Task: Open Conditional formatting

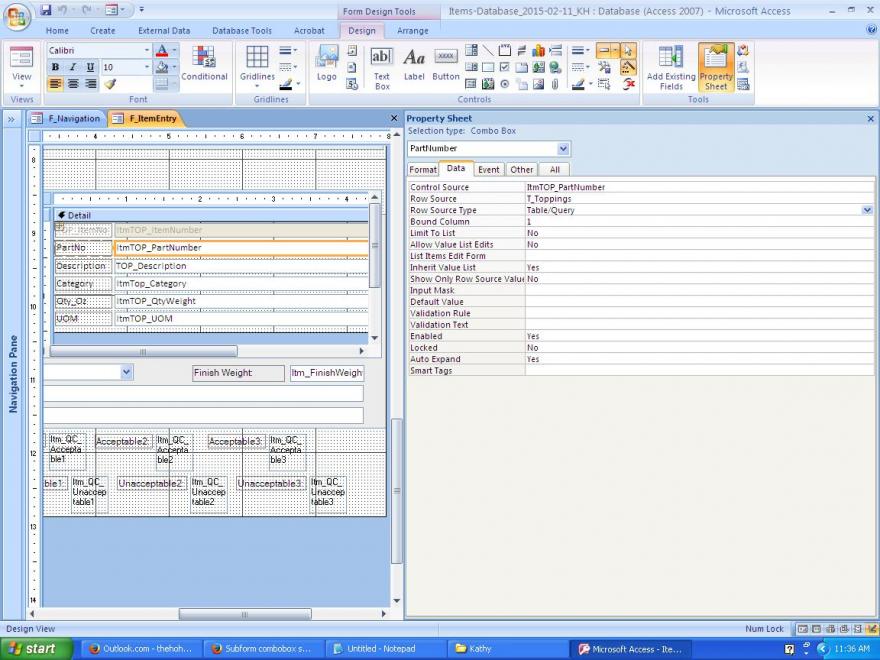Action: [204, 63]
